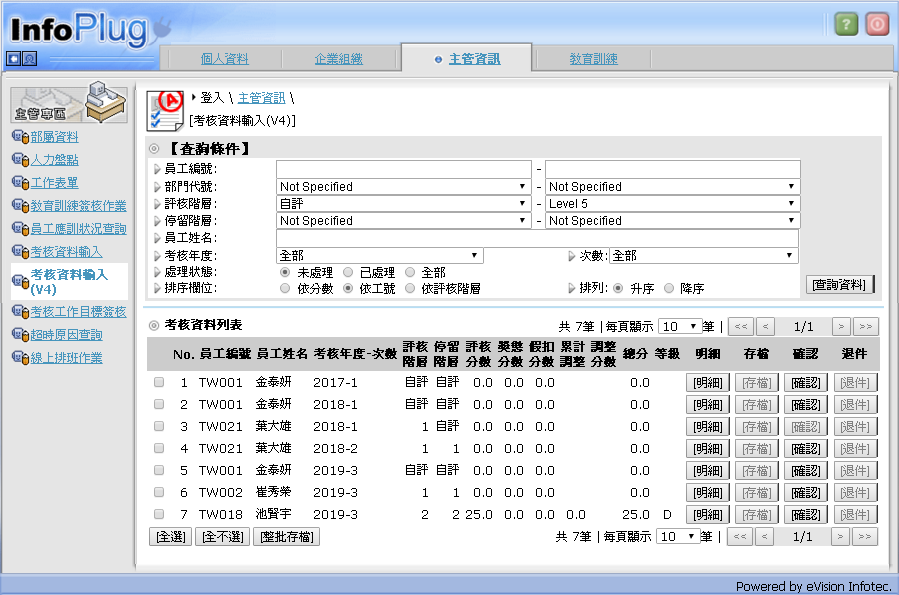Select 全部 status radio button

pos(410,272)
